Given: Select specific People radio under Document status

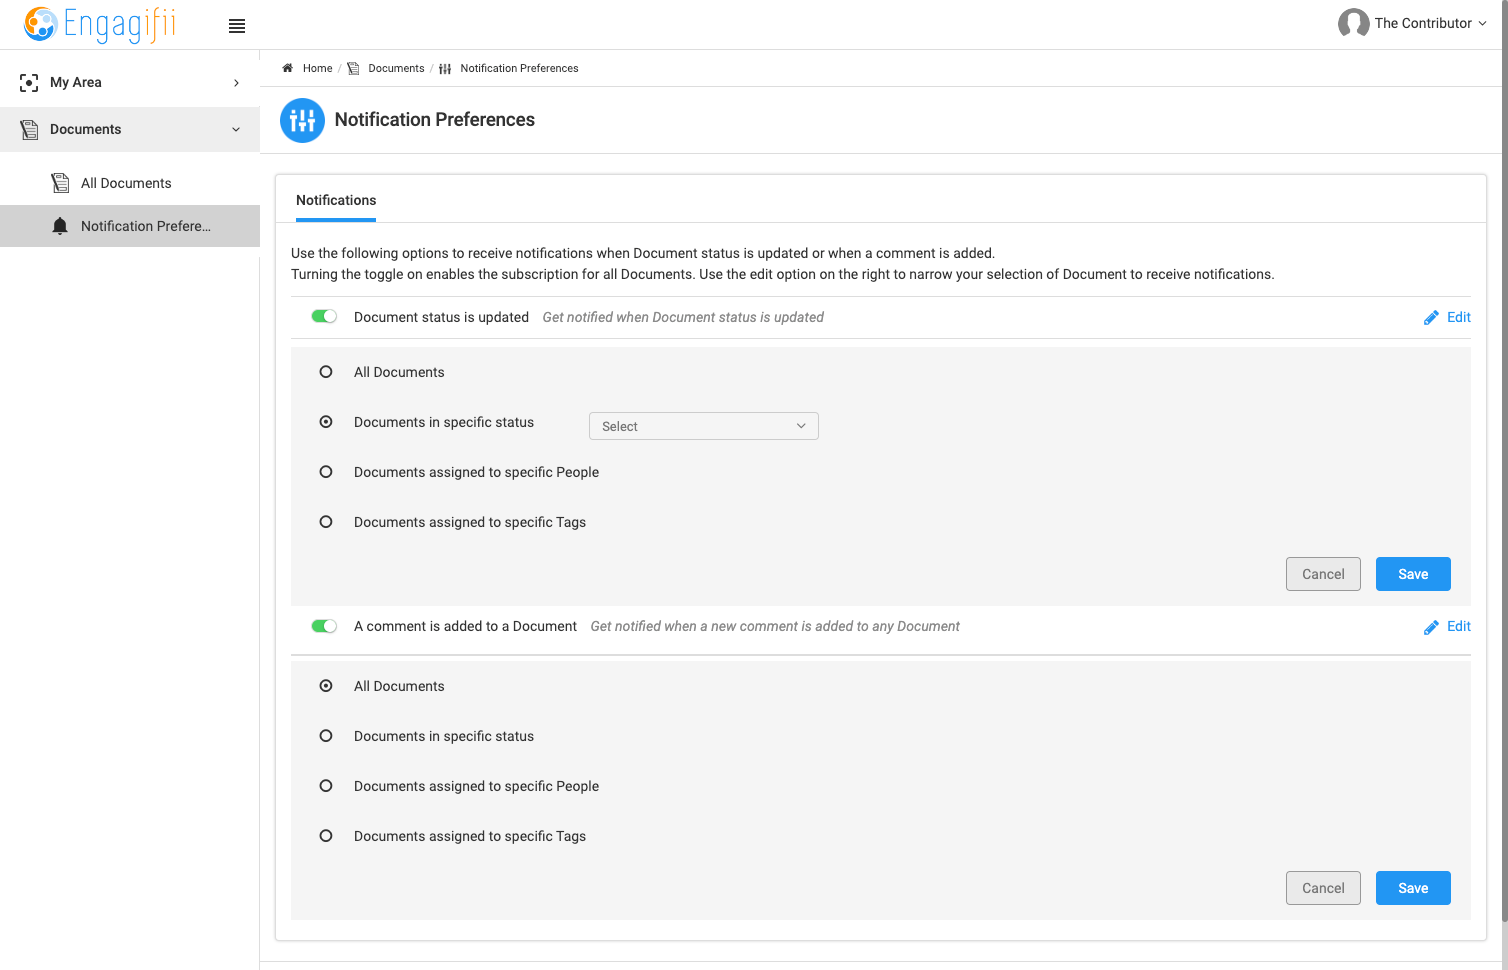Looking at the screenshot, I should click(x=326, y=472).
